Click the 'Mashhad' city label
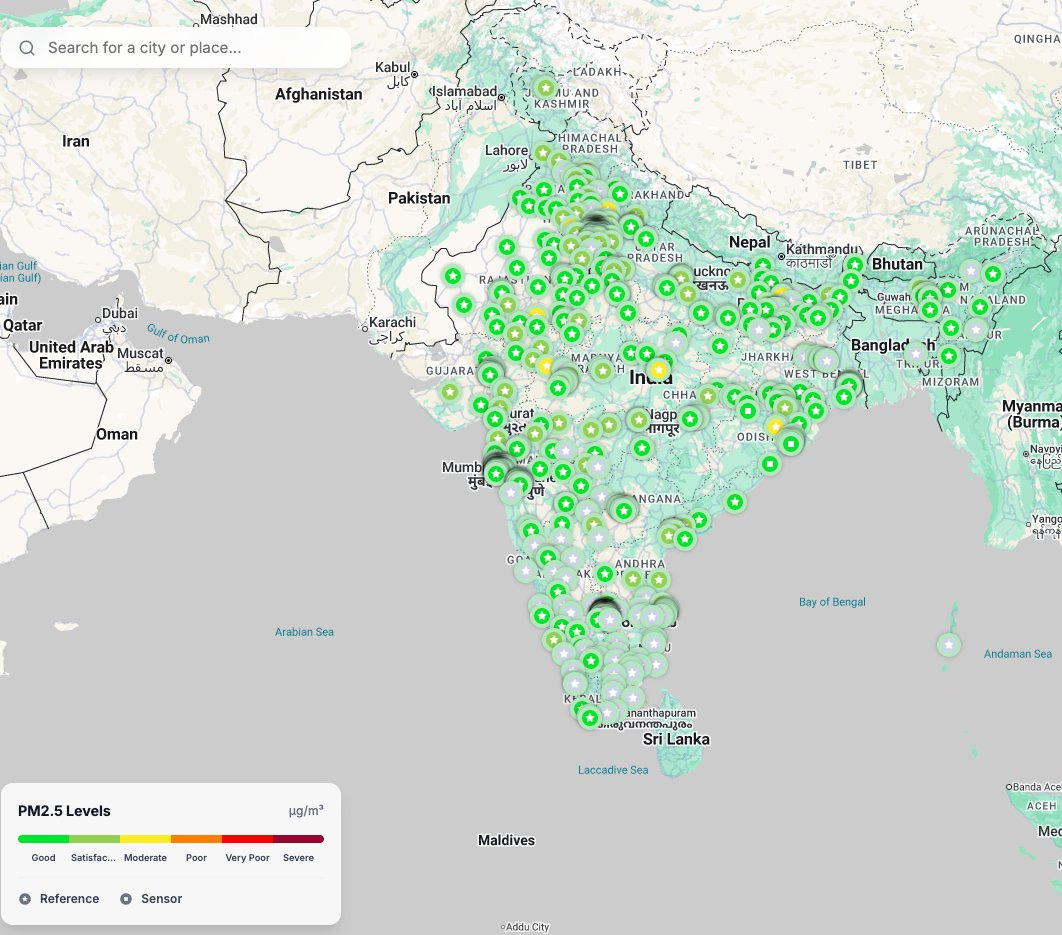Viewport: 1062px width, 935px height. tap(229, 19)
